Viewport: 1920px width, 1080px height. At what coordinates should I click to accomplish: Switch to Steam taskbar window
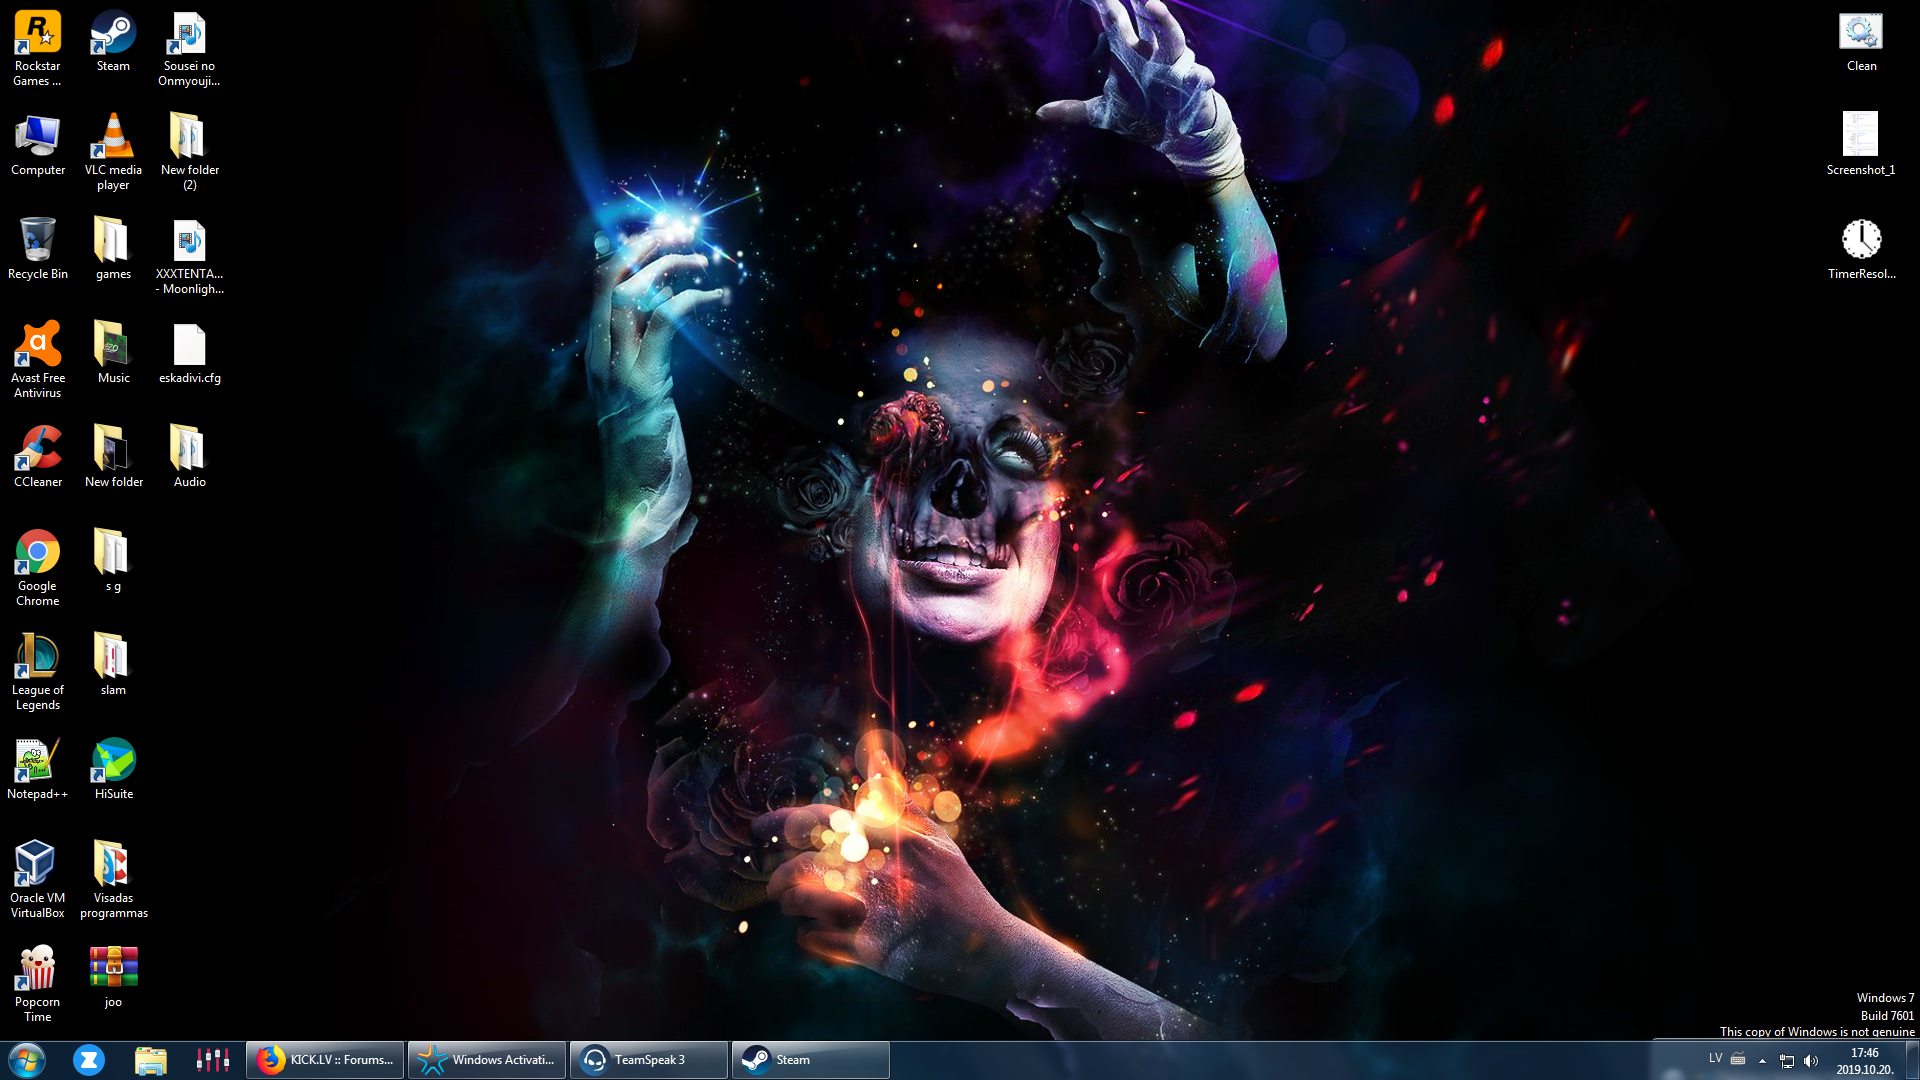(811, 1060)
